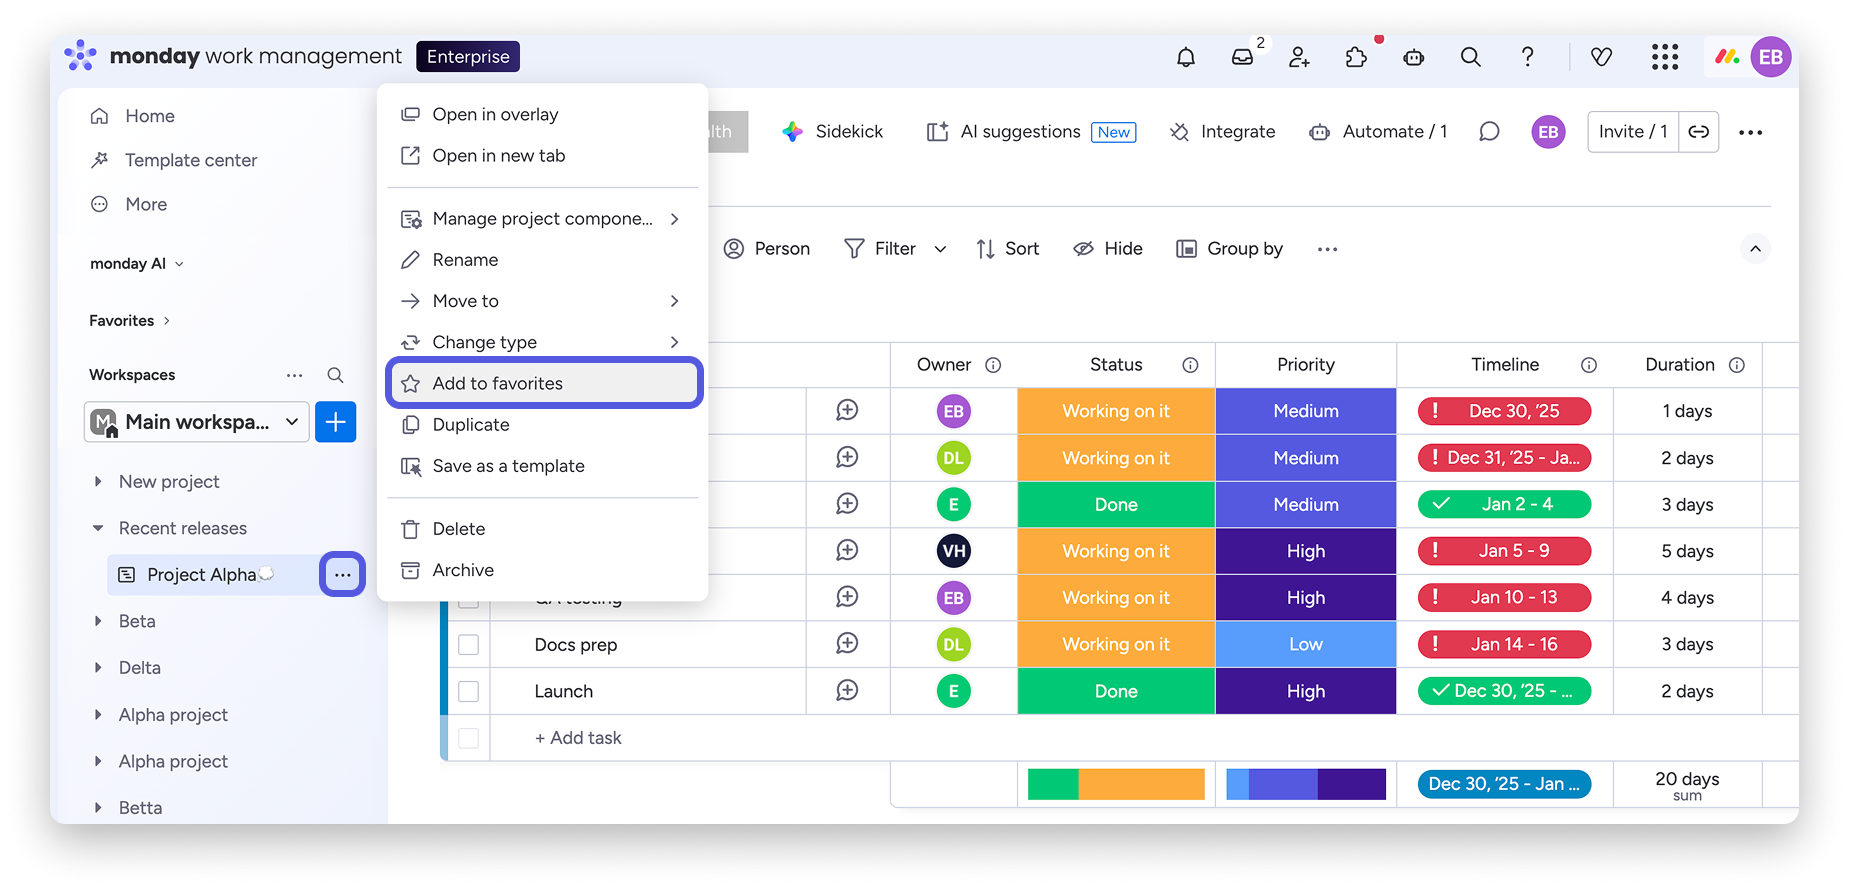Select Duplicate from the menu

click(544, 425)
